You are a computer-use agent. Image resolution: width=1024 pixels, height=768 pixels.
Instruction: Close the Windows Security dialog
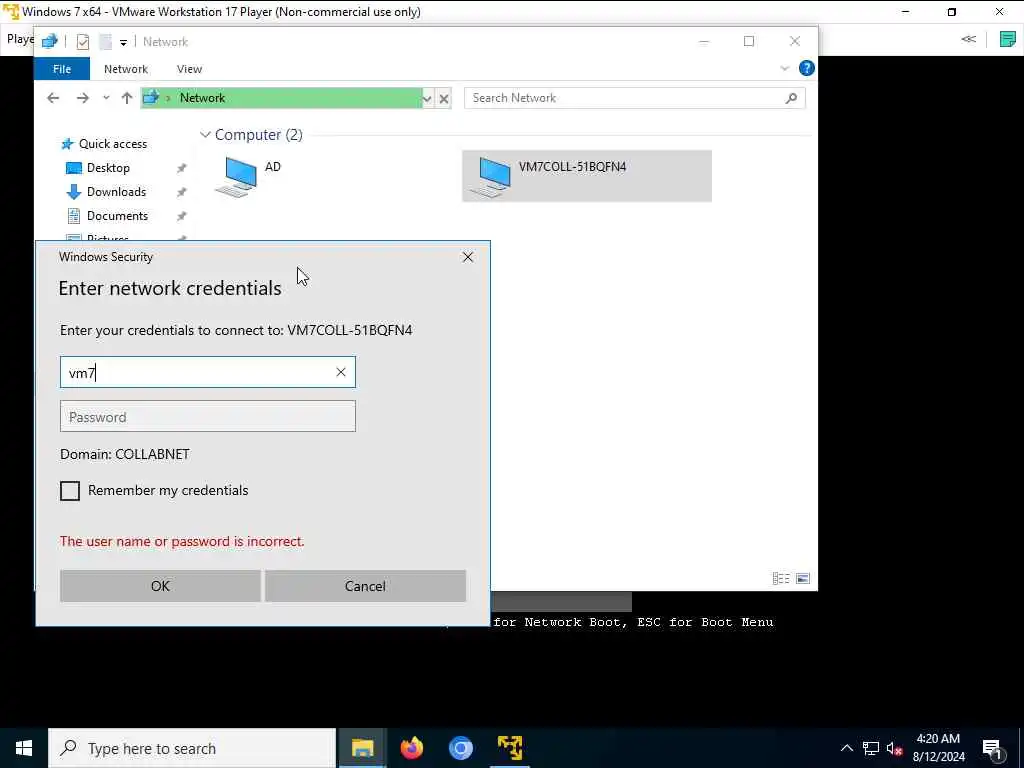(468, 257)
